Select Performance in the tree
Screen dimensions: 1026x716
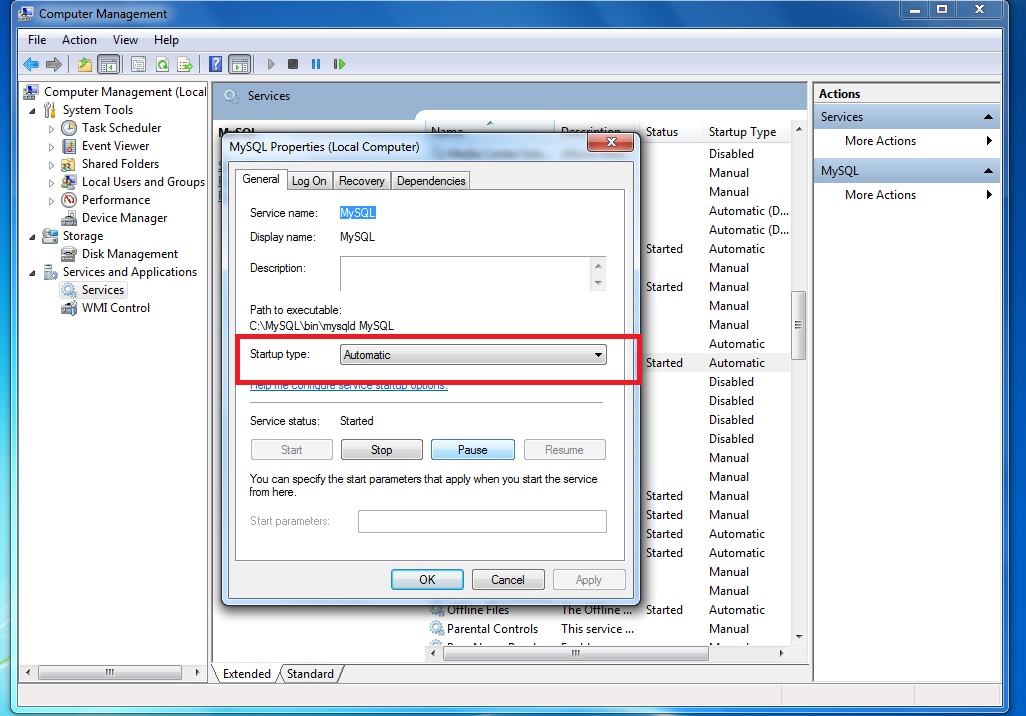pyautogui.click(x=116, y=200)
